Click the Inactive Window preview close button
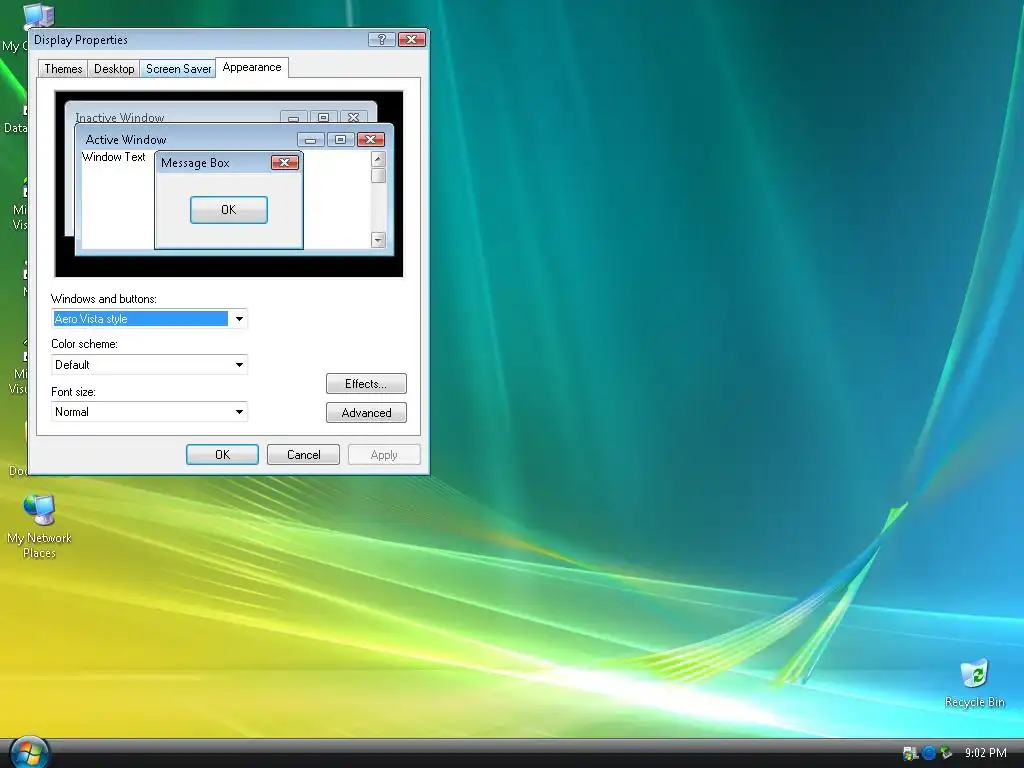Image resolution: width=1024 pixels, height=768 pixels. click(353, 117)
